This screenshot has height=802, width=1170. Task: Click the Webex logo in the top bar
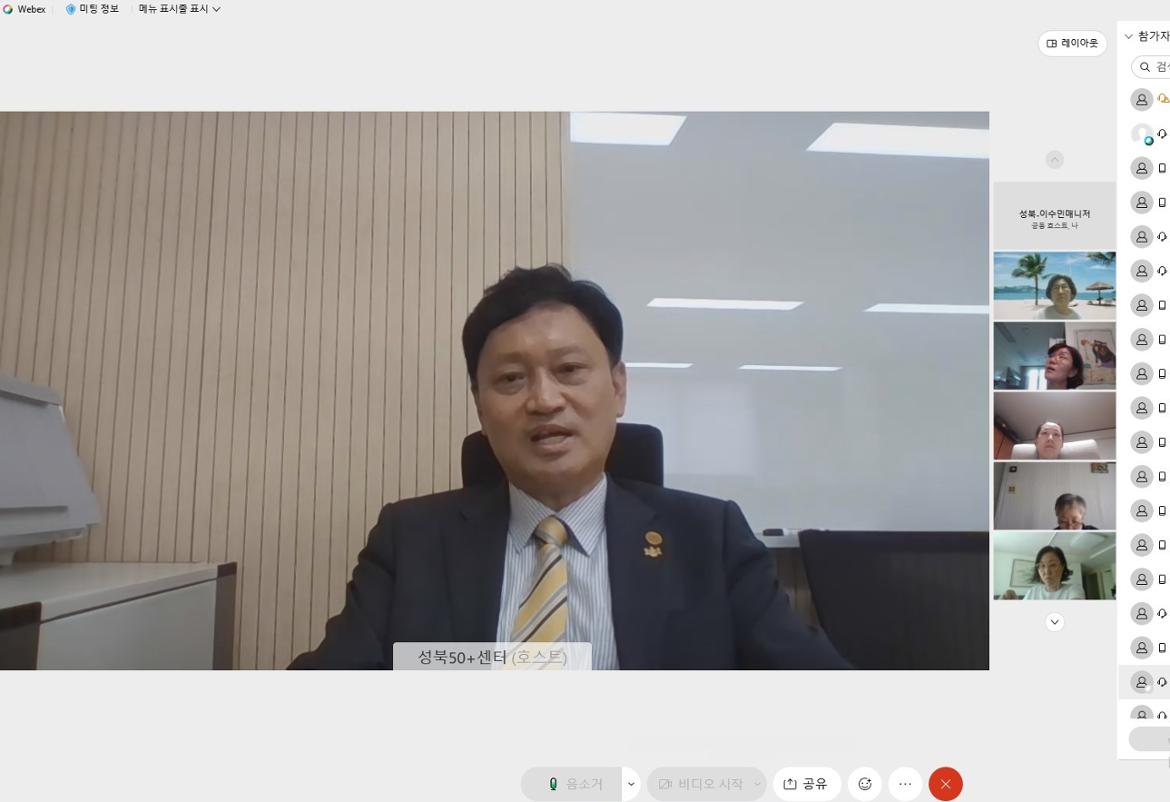click(8, 8)
